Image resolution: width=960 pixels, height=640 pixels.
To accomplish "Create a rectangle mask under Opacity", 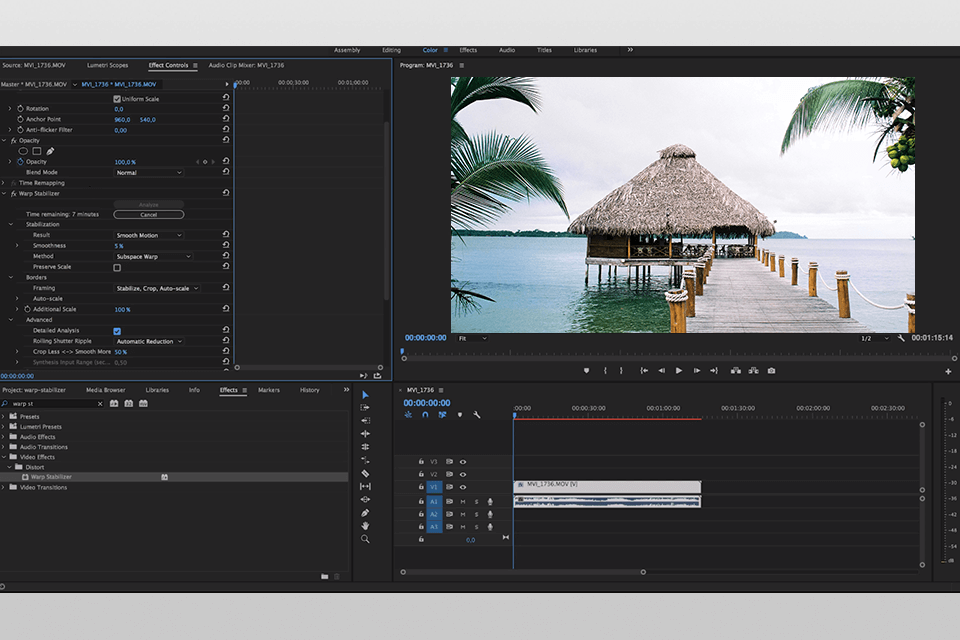I will click(37, 151).
